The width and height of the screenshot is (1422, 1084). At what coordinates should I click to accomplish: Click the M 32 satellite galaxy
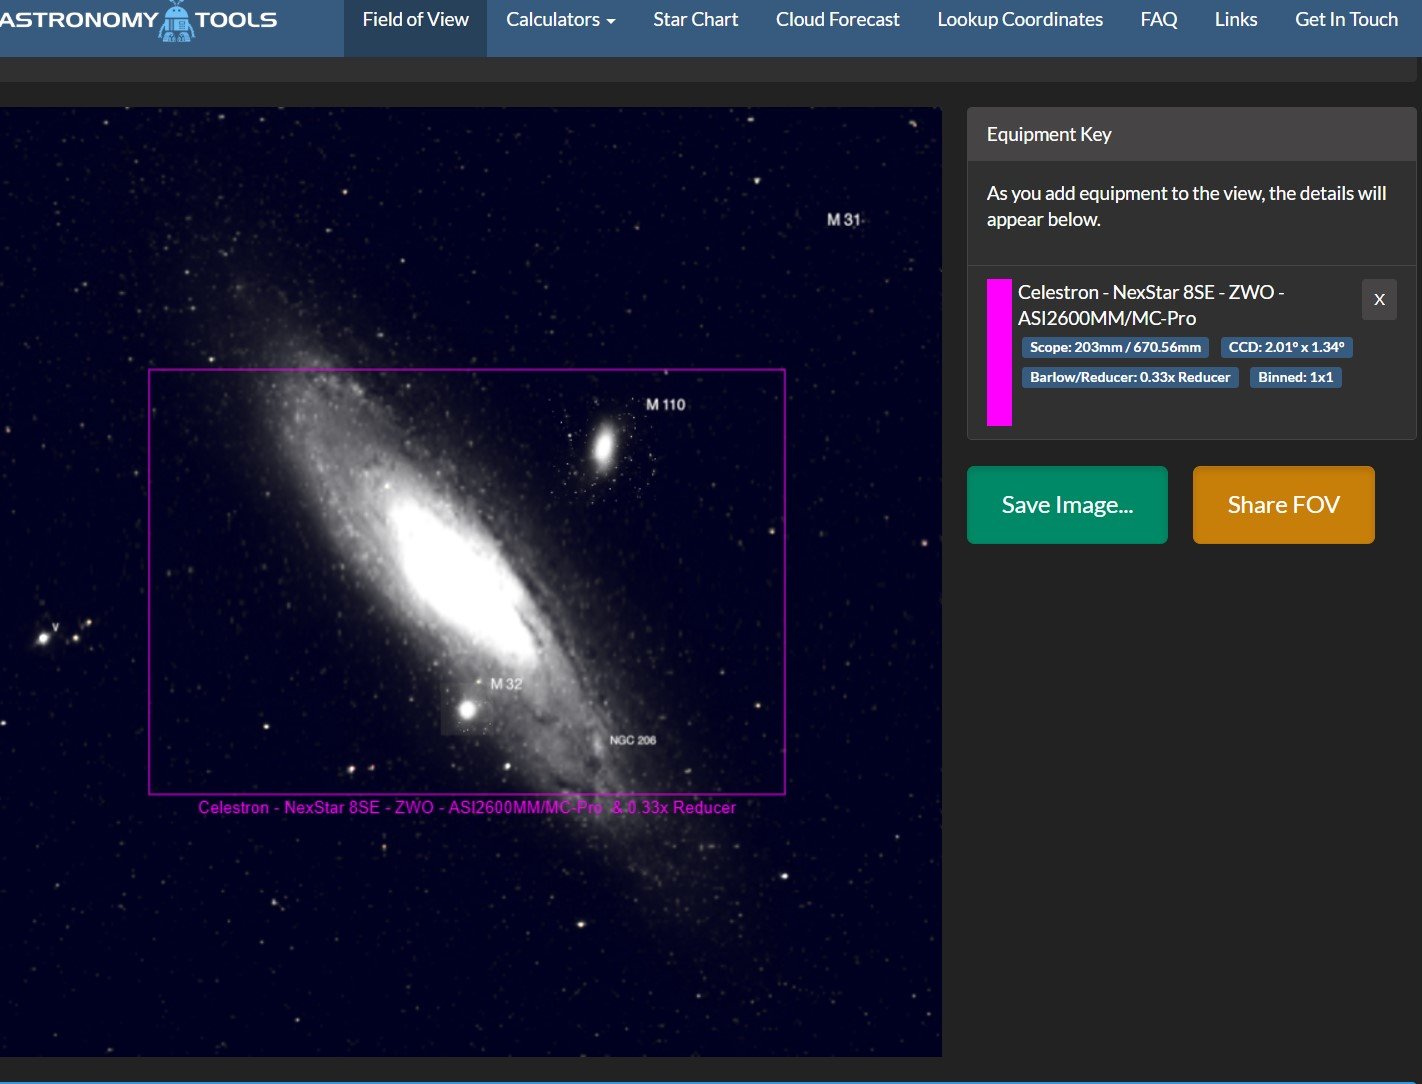pyautogui.click(x=467, y=710)
